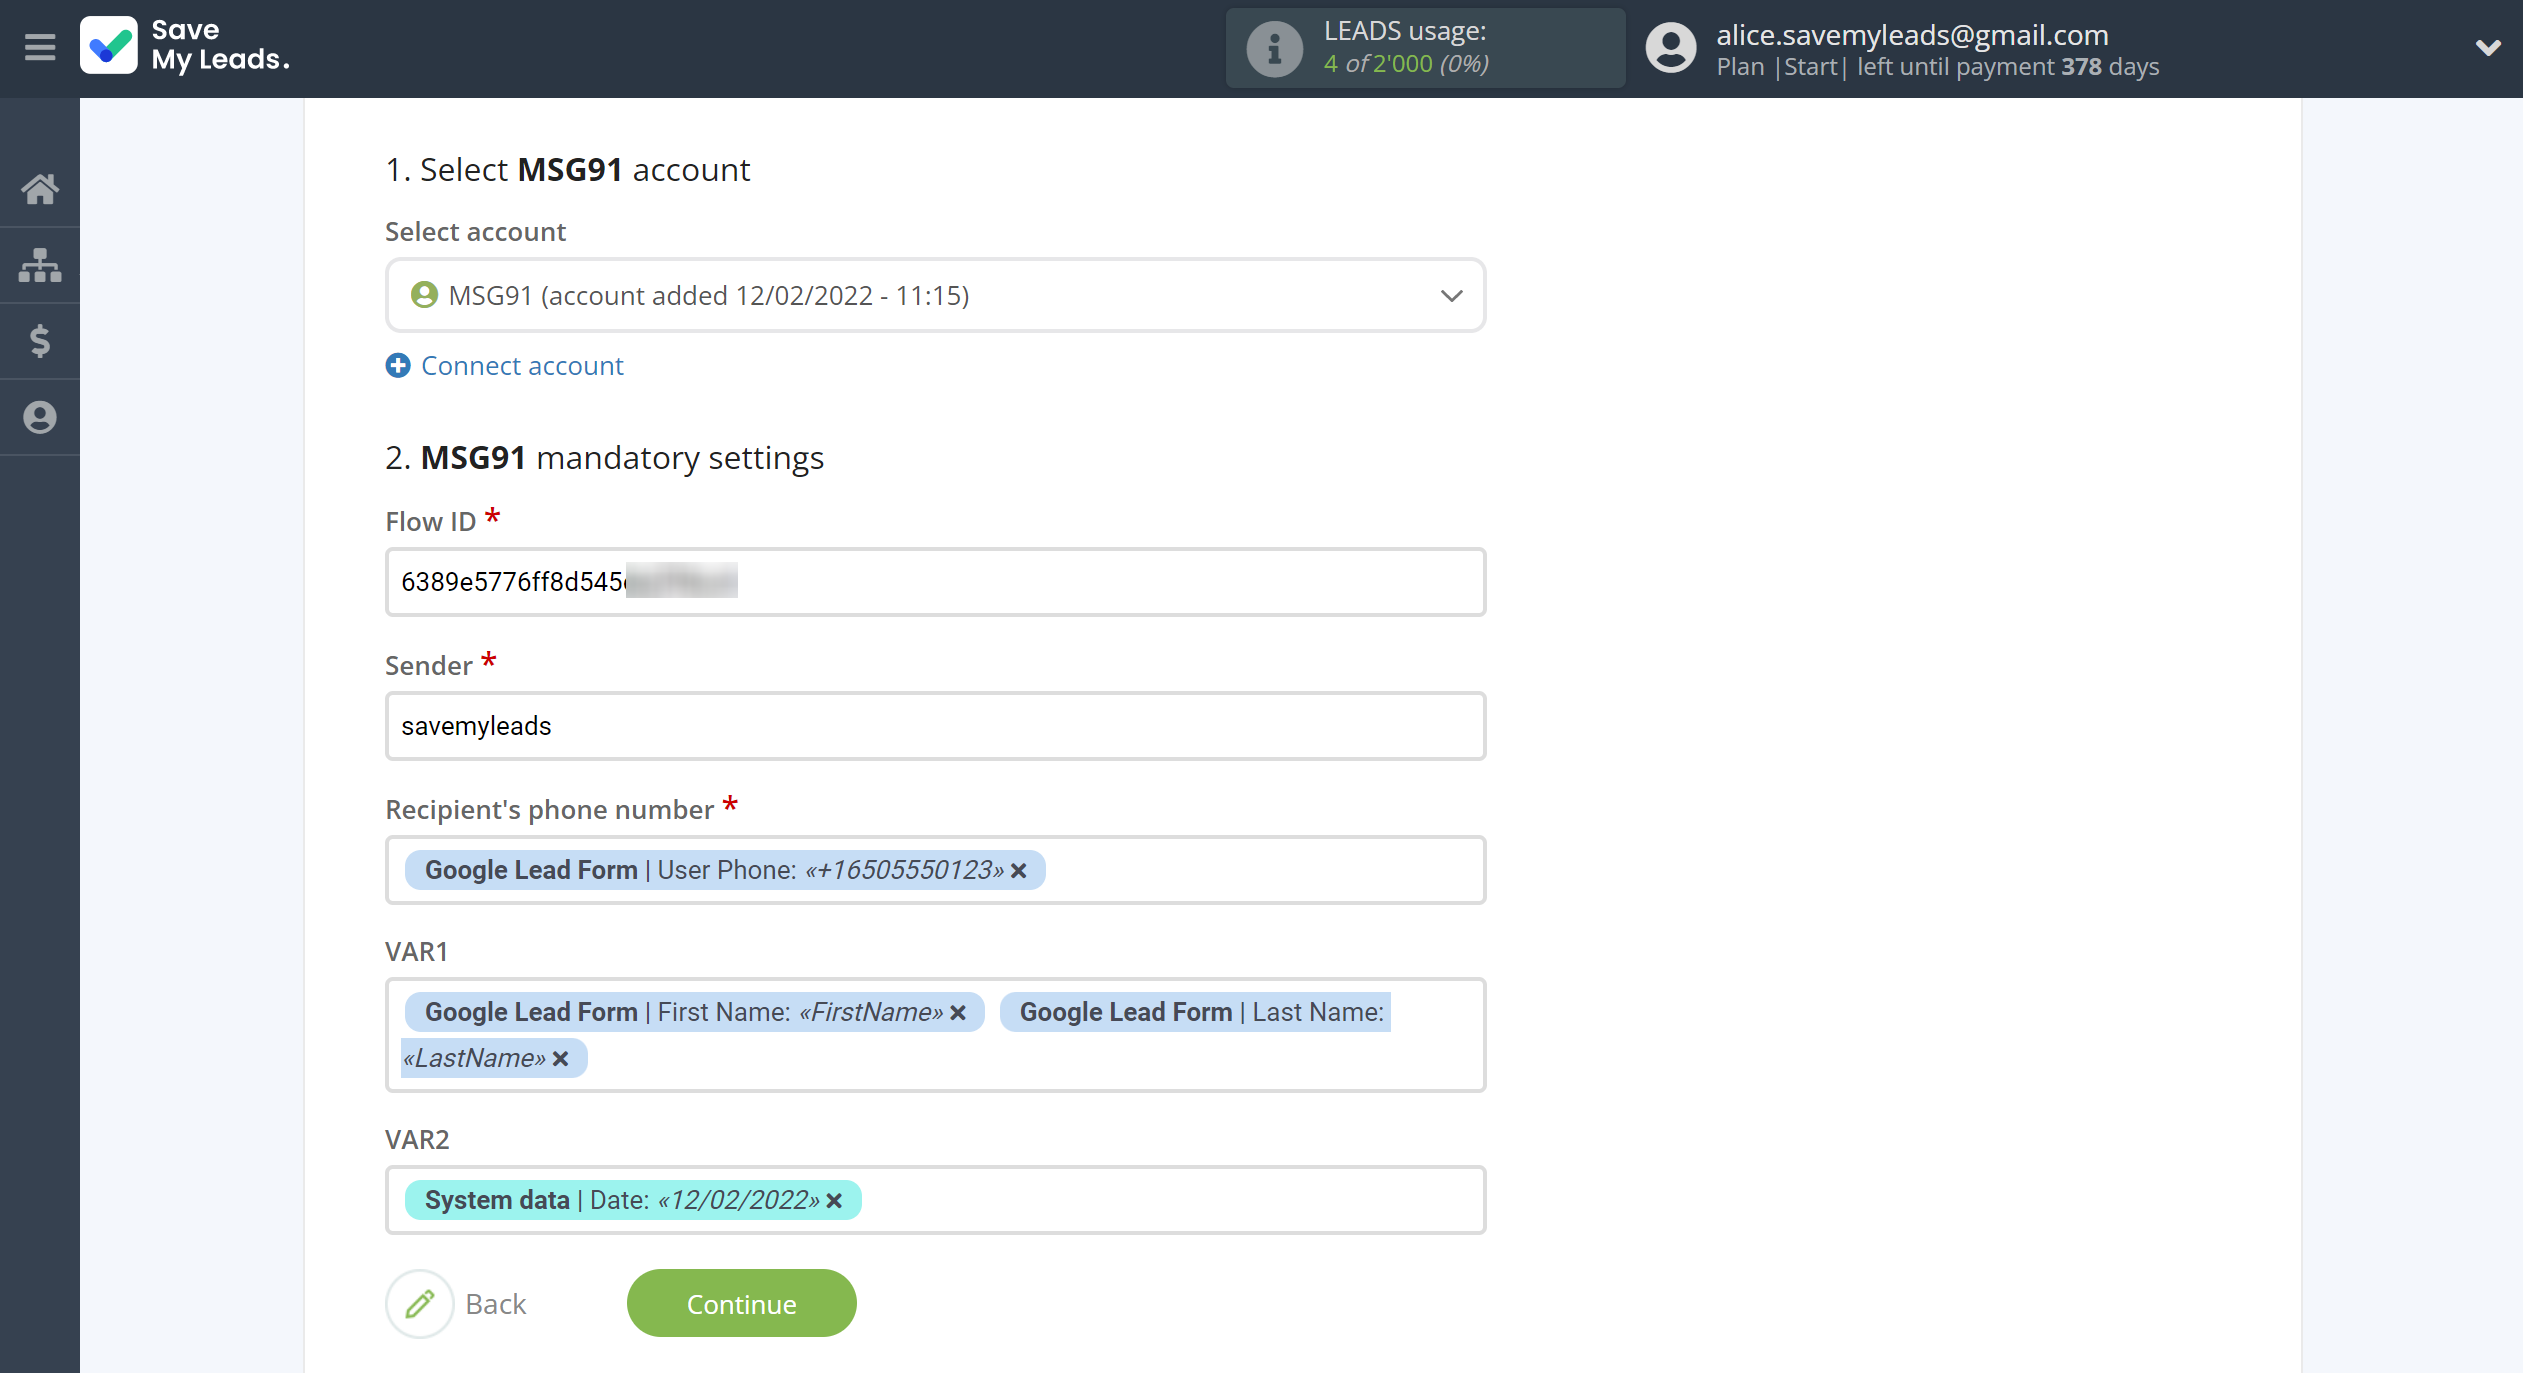Focus the Flow ID field
The width and height of the screenshot is (2523, 1373).
(x=935, y=582)
